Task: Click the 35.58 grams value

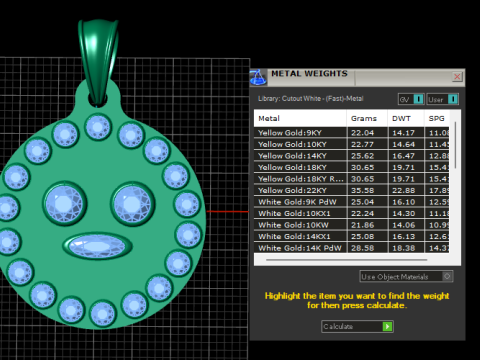Action: pyautogui.click(x=362, y=190)
